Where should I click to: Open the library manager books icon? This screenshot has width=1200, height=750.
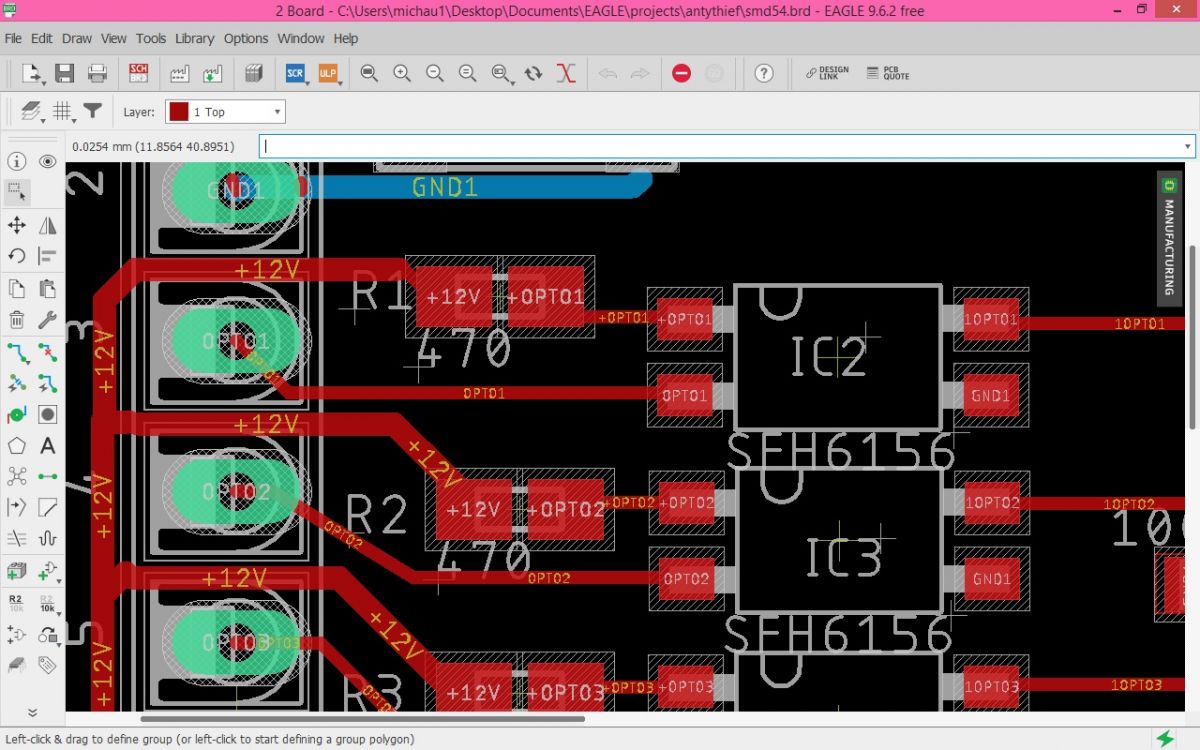coord(253,73)
